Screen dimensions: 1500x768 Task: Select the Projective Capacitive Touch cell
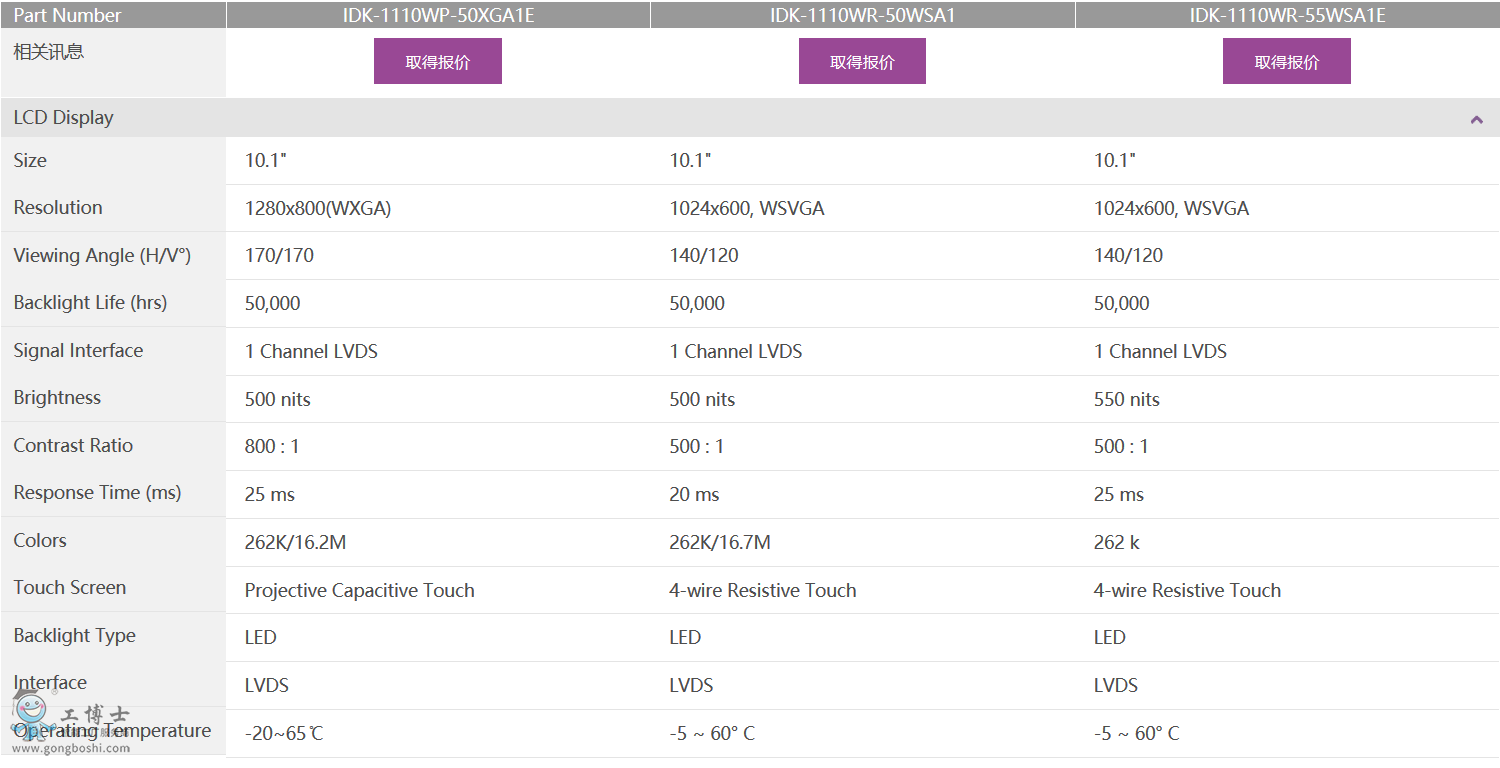(359, 591)
